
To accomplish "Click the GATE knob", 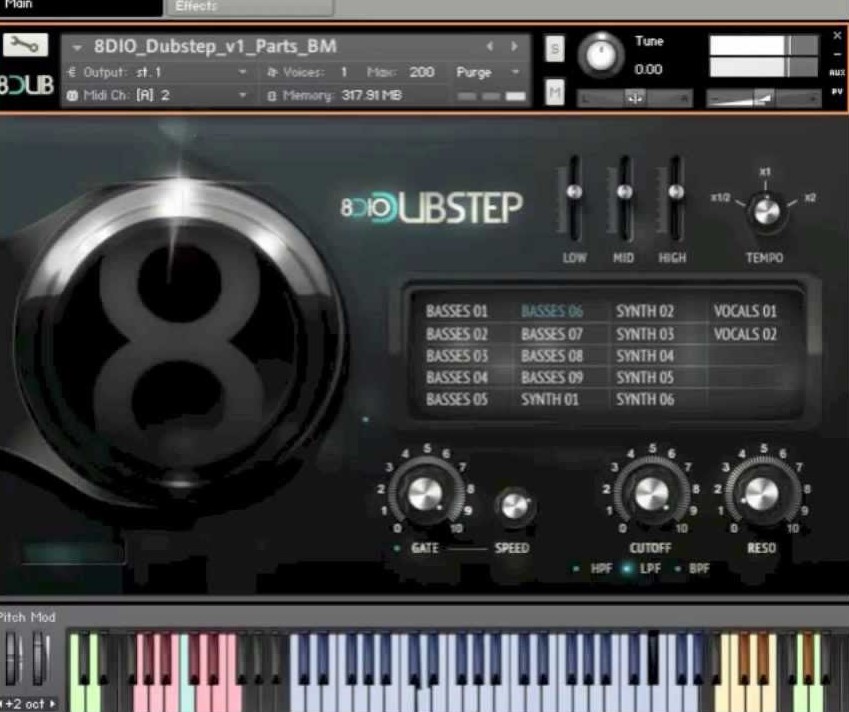I will (425, 494).
